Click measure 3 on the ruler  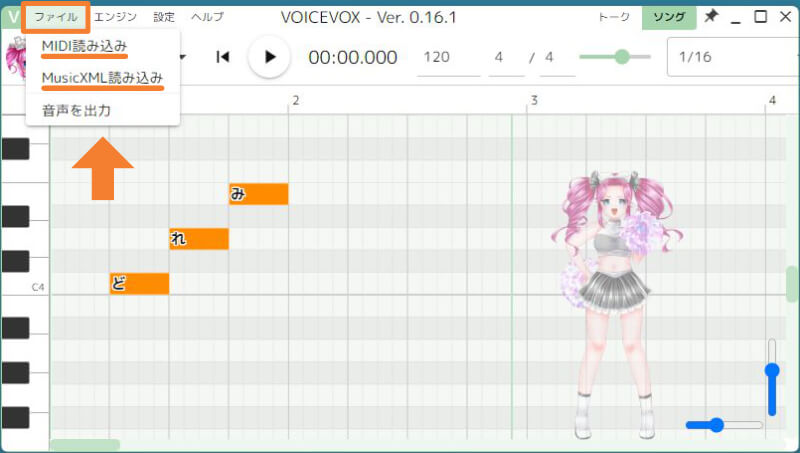(x=534, y=100)
